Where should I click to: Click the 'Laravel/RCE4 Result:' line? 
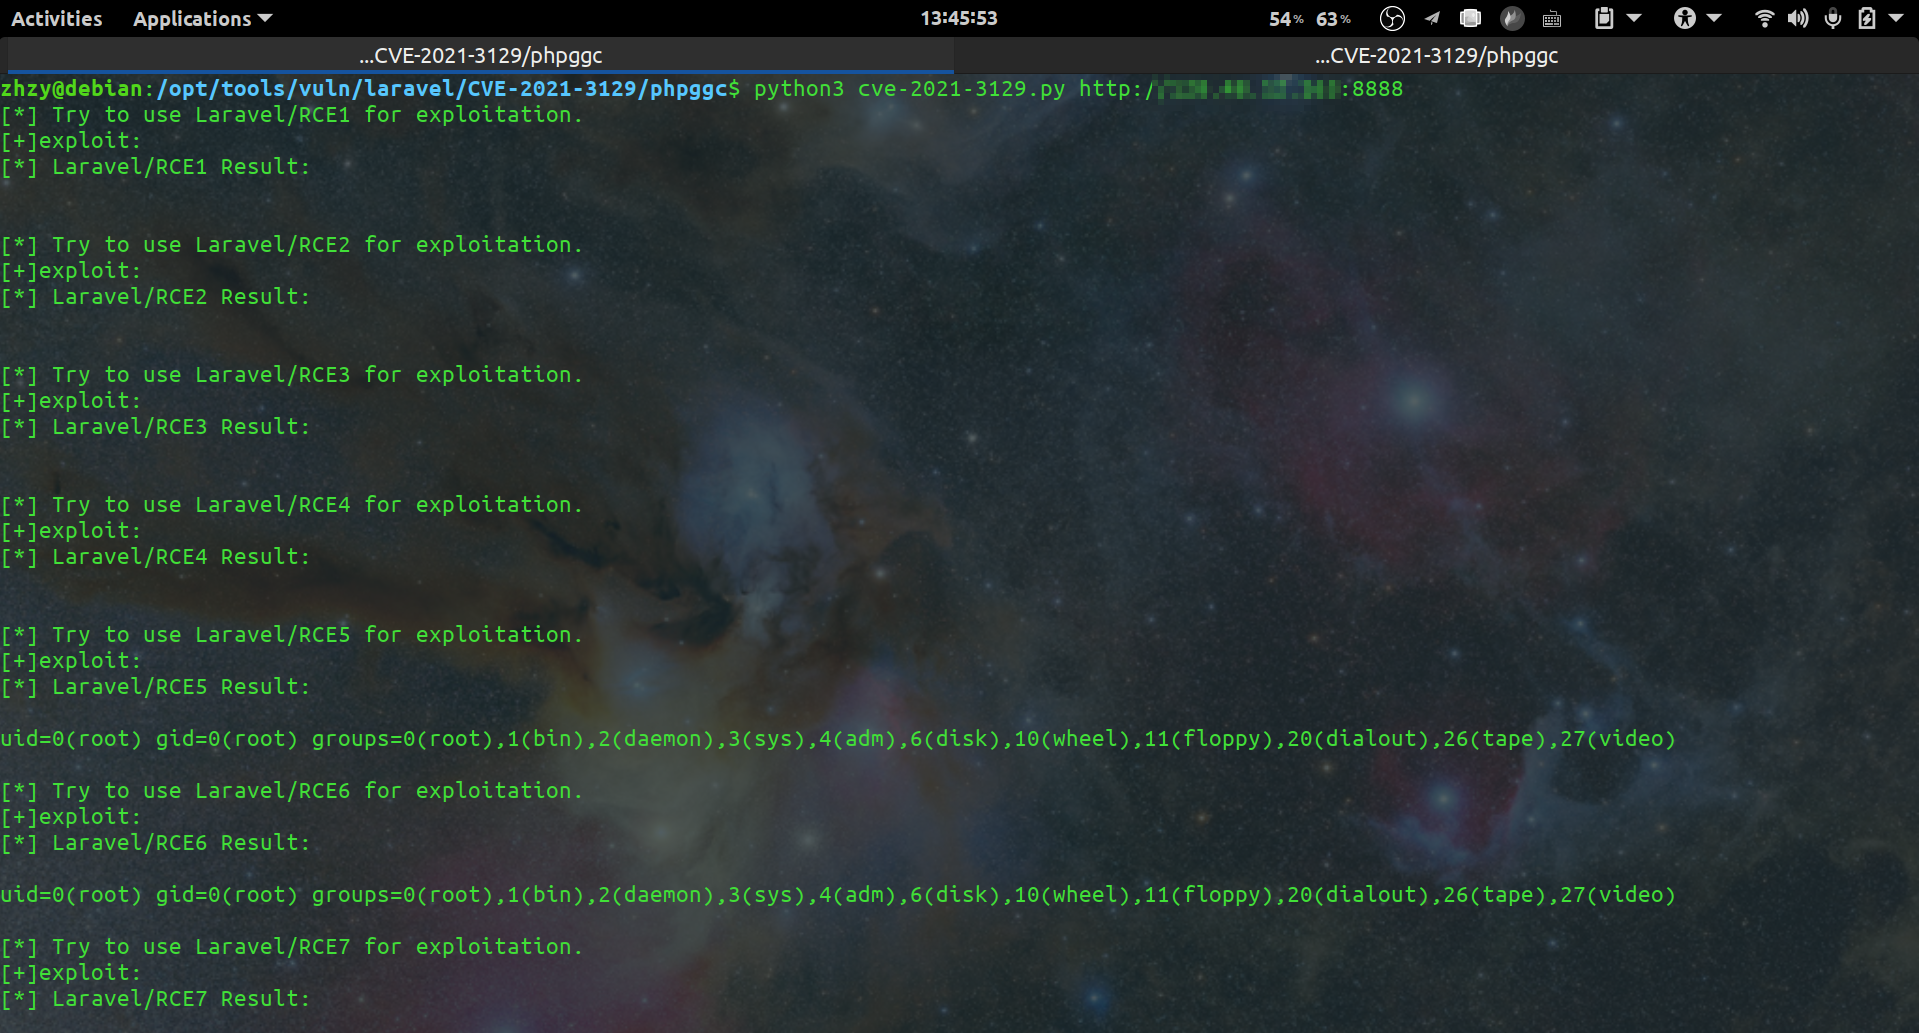tap(155, 557)
